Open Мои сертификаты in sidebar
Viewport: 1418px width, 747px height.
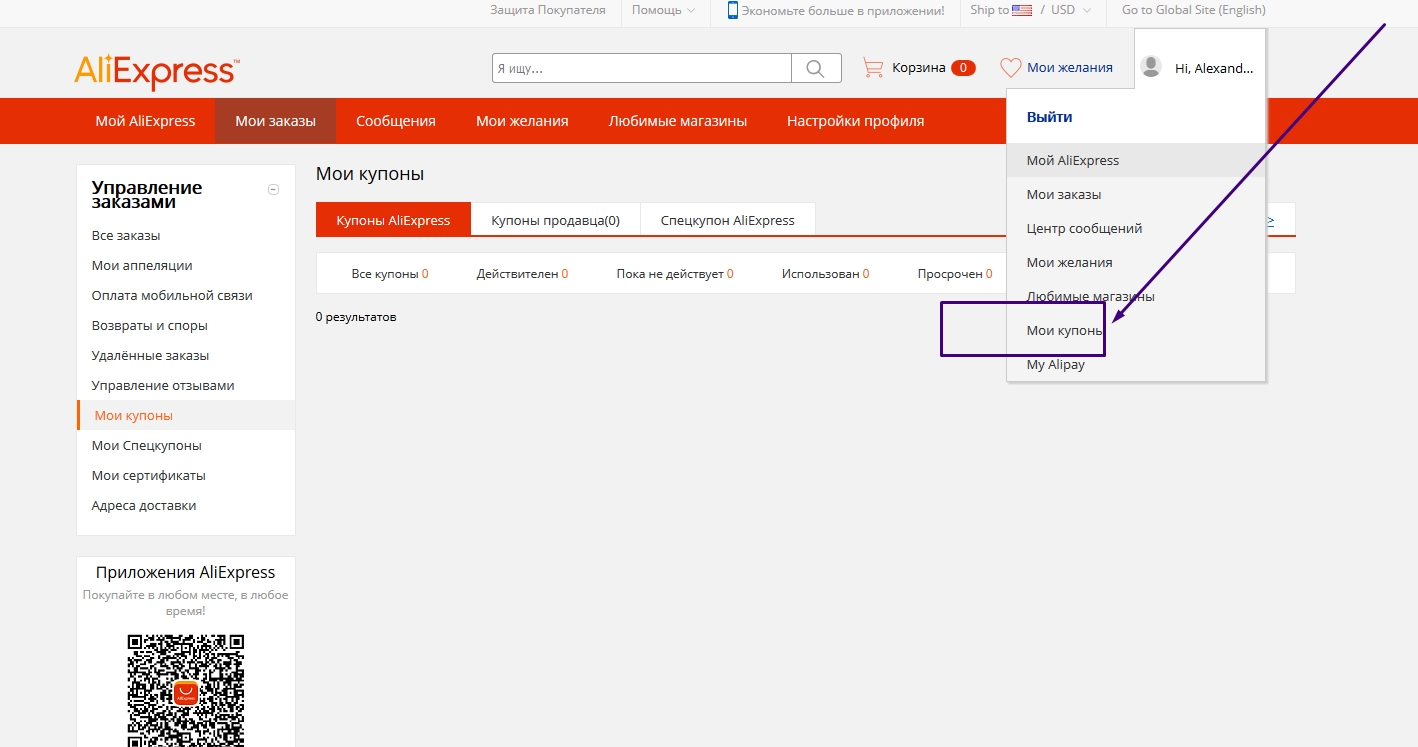(148, 476)
